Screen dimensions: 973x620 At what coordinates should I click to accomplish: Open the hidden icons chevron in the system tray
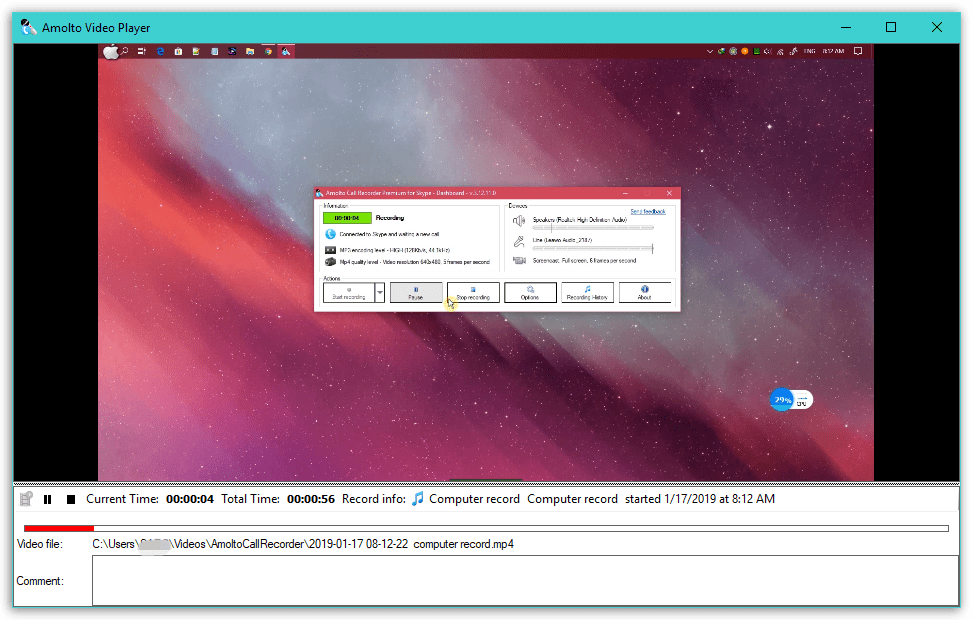click(709, 50)
